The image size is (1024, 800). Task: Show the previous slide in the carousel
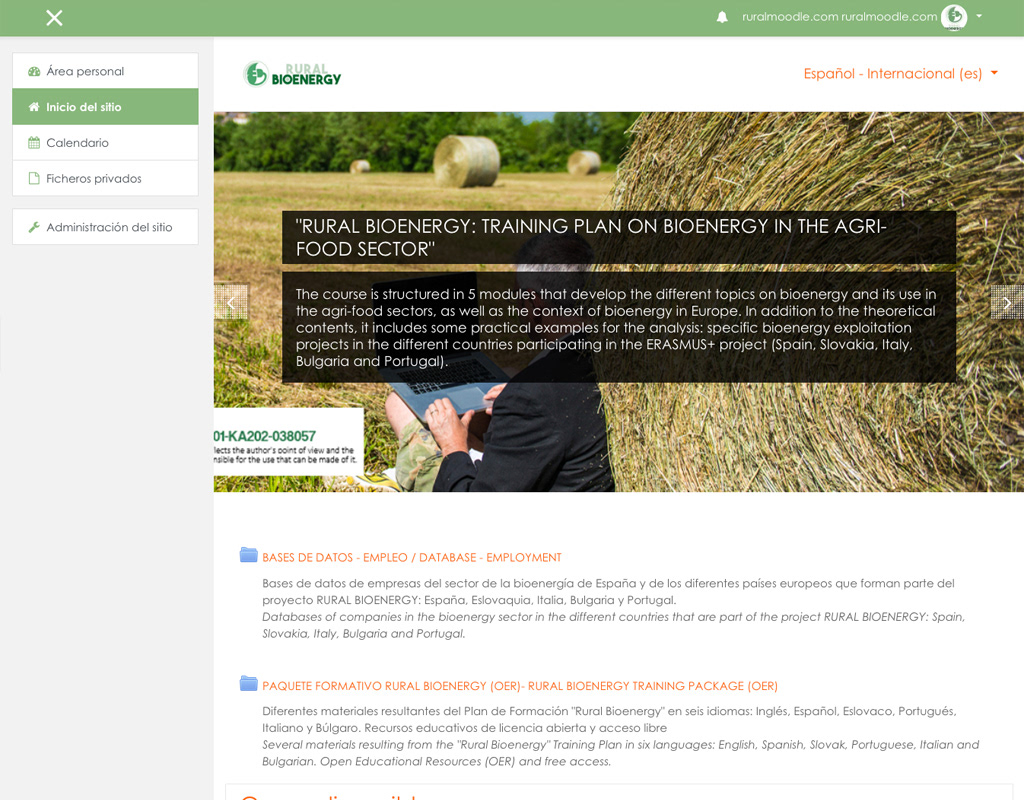231,302
